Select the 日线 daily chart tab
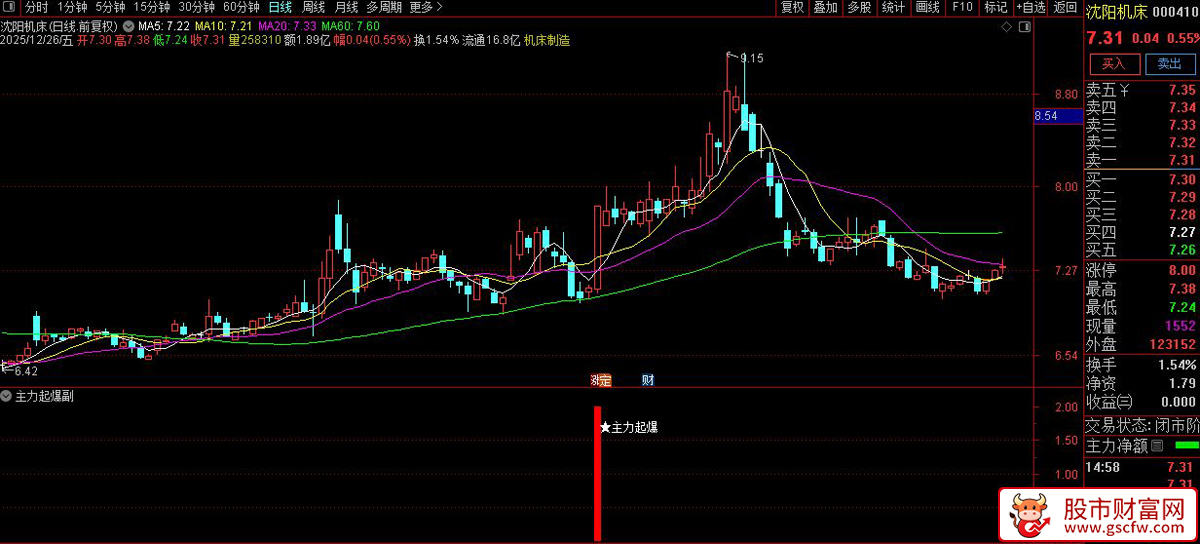The height and width of the screenshot is (544, 1200). [280, 7]
